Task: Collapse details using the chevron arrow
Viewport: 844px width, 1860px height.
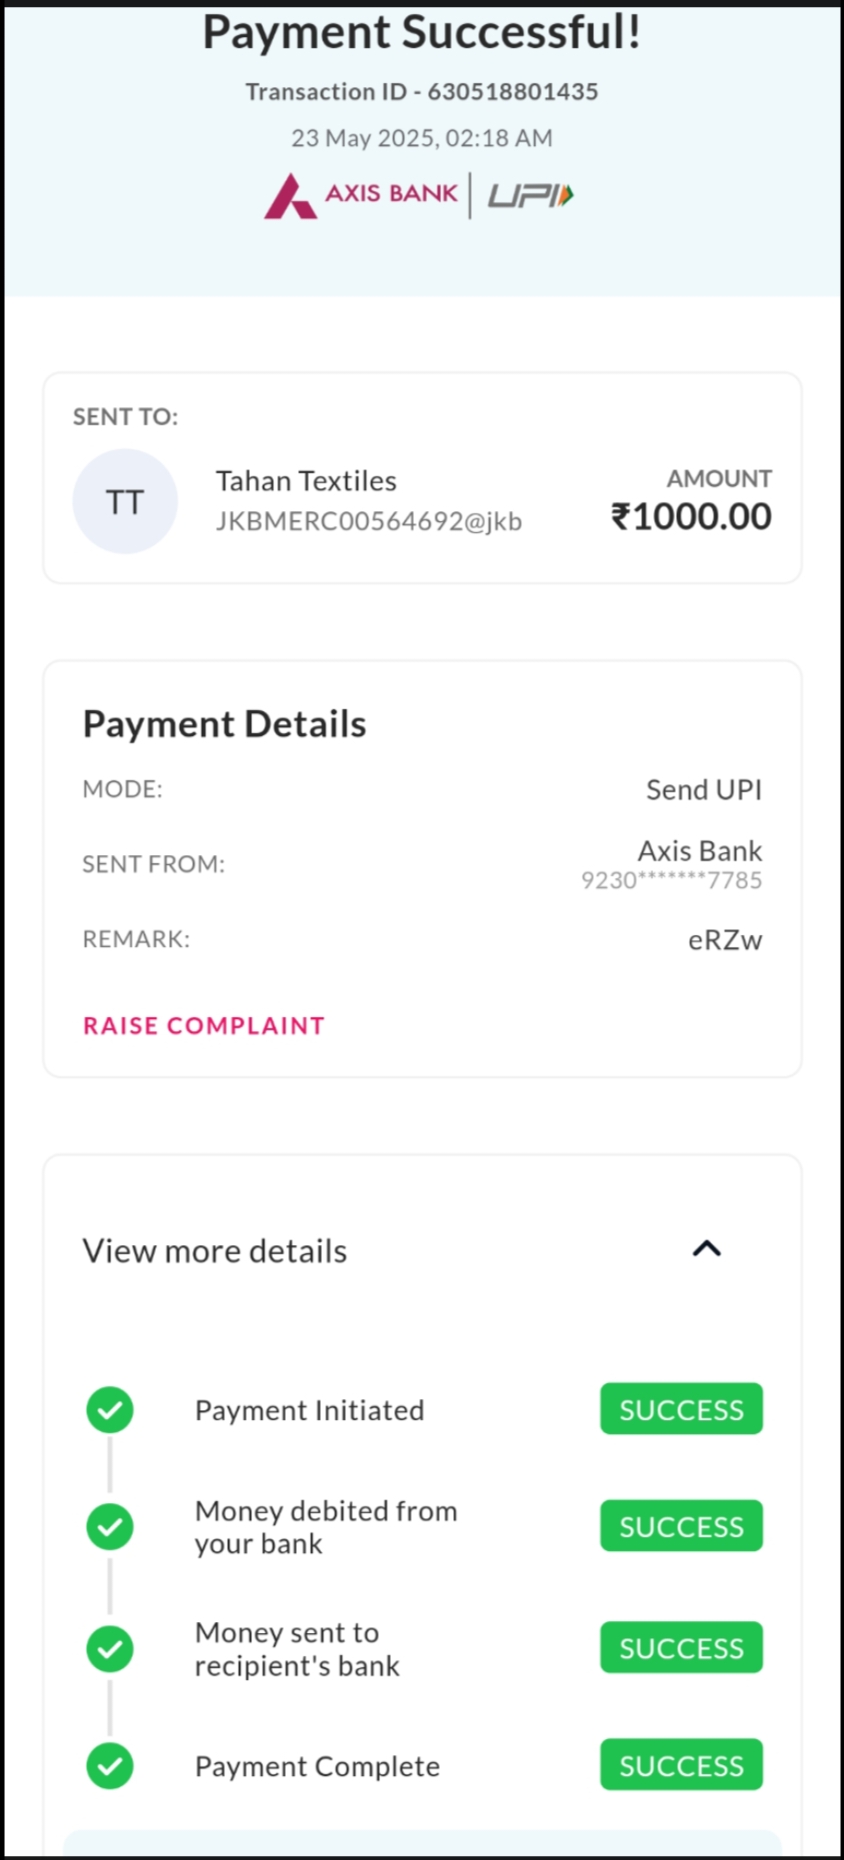Action: pos(707,1249)
